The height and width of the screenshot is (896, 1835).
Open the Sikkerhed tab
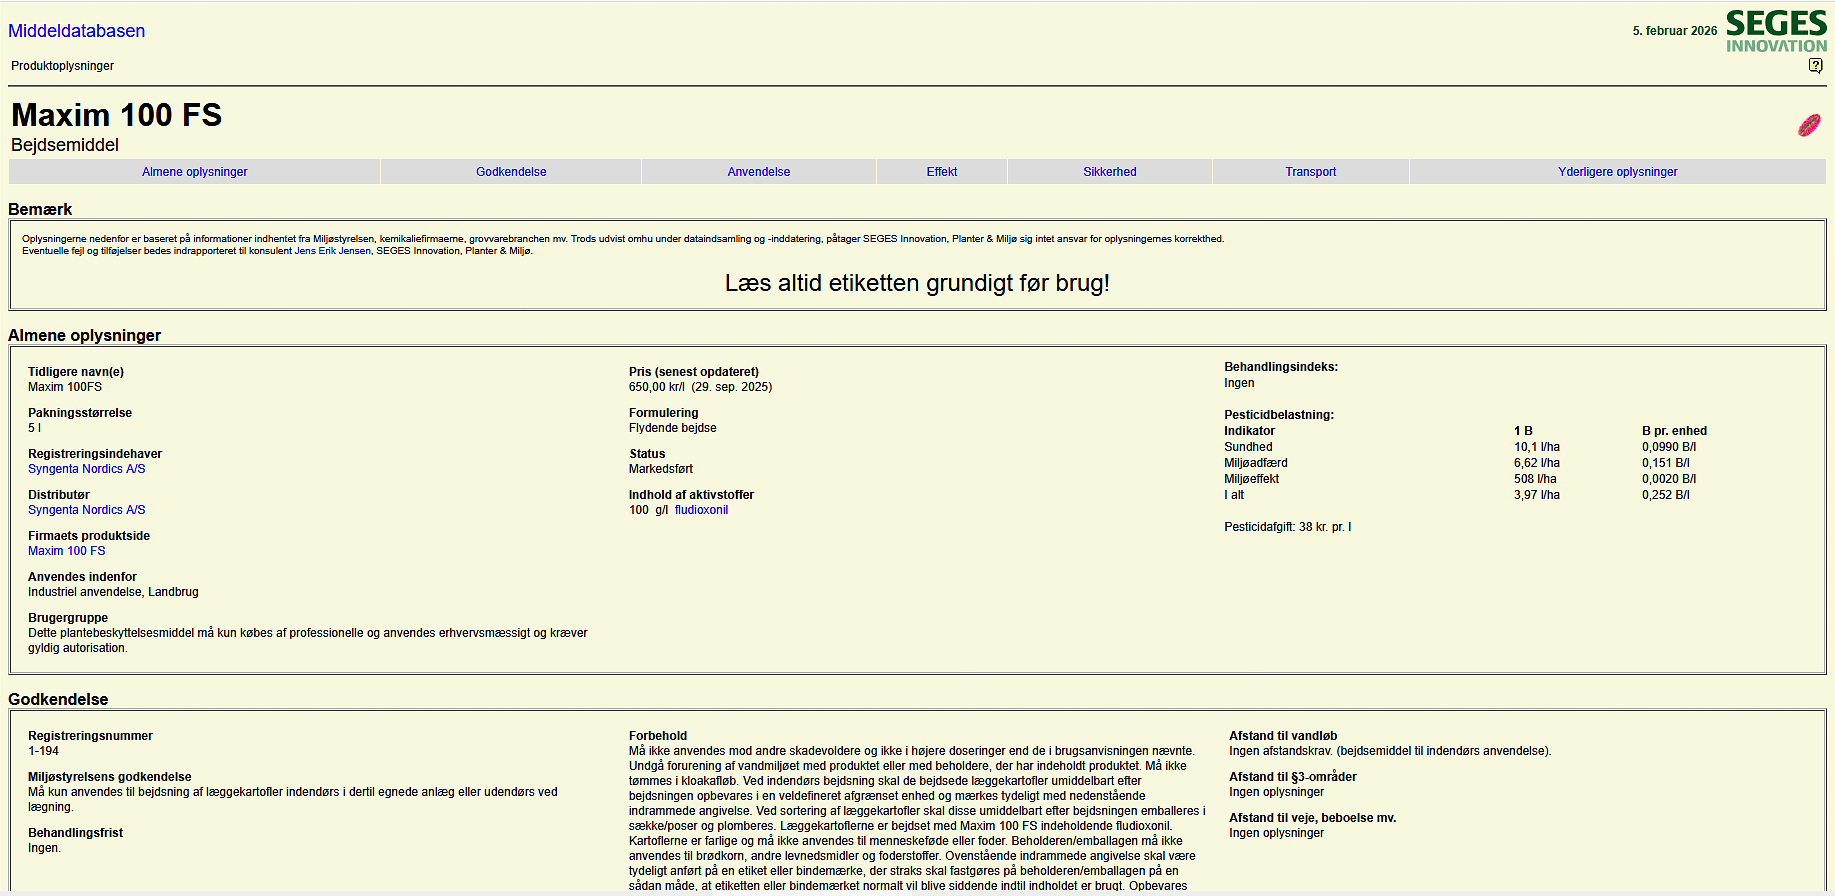pos(1109,172)
